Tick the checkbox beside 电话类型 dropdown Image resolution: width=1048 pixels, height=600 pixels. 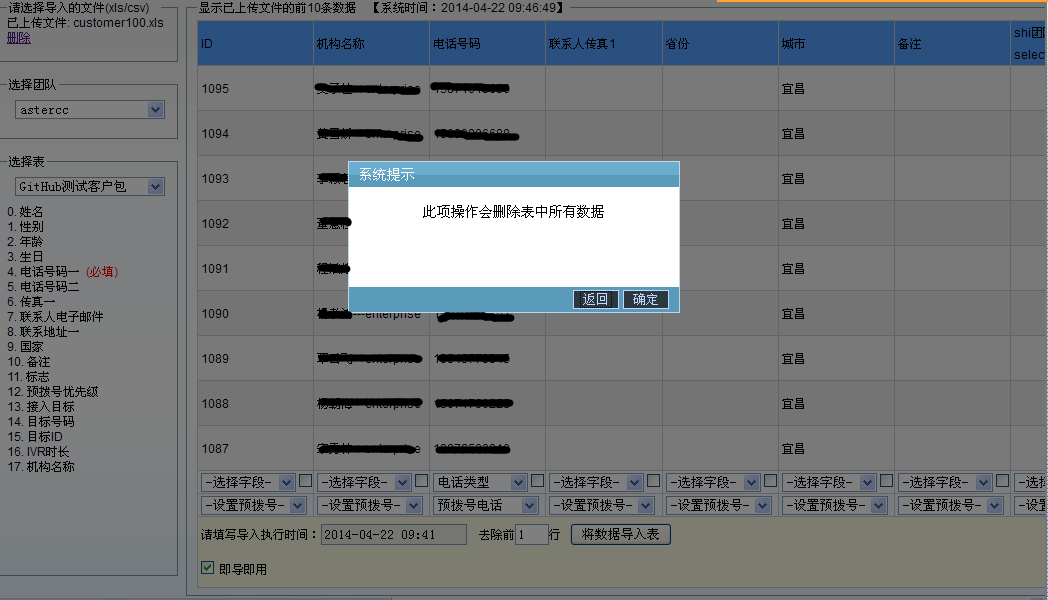pyautogui.click(x=538, y=481)
